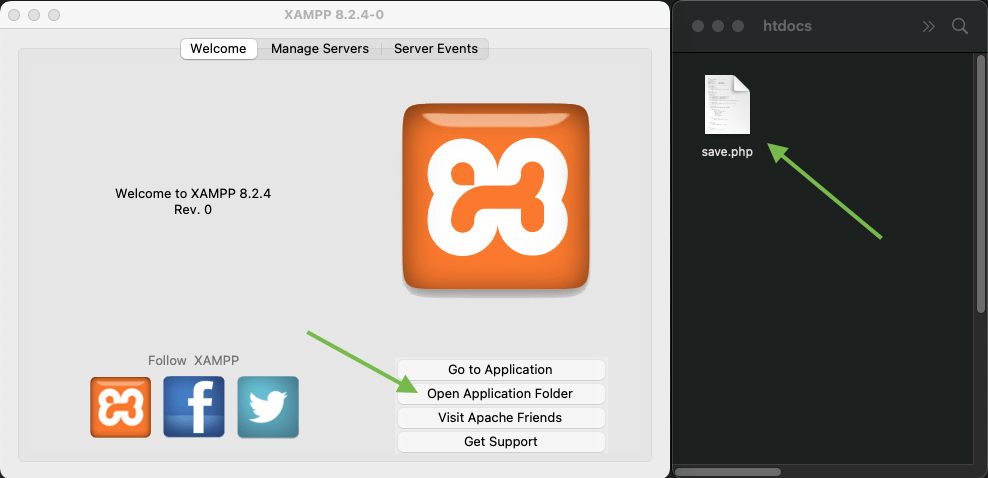The width and height of the screenshot is (988, 478).
Task: Click the large orange XAMPP logo
Action: [496, 199]
